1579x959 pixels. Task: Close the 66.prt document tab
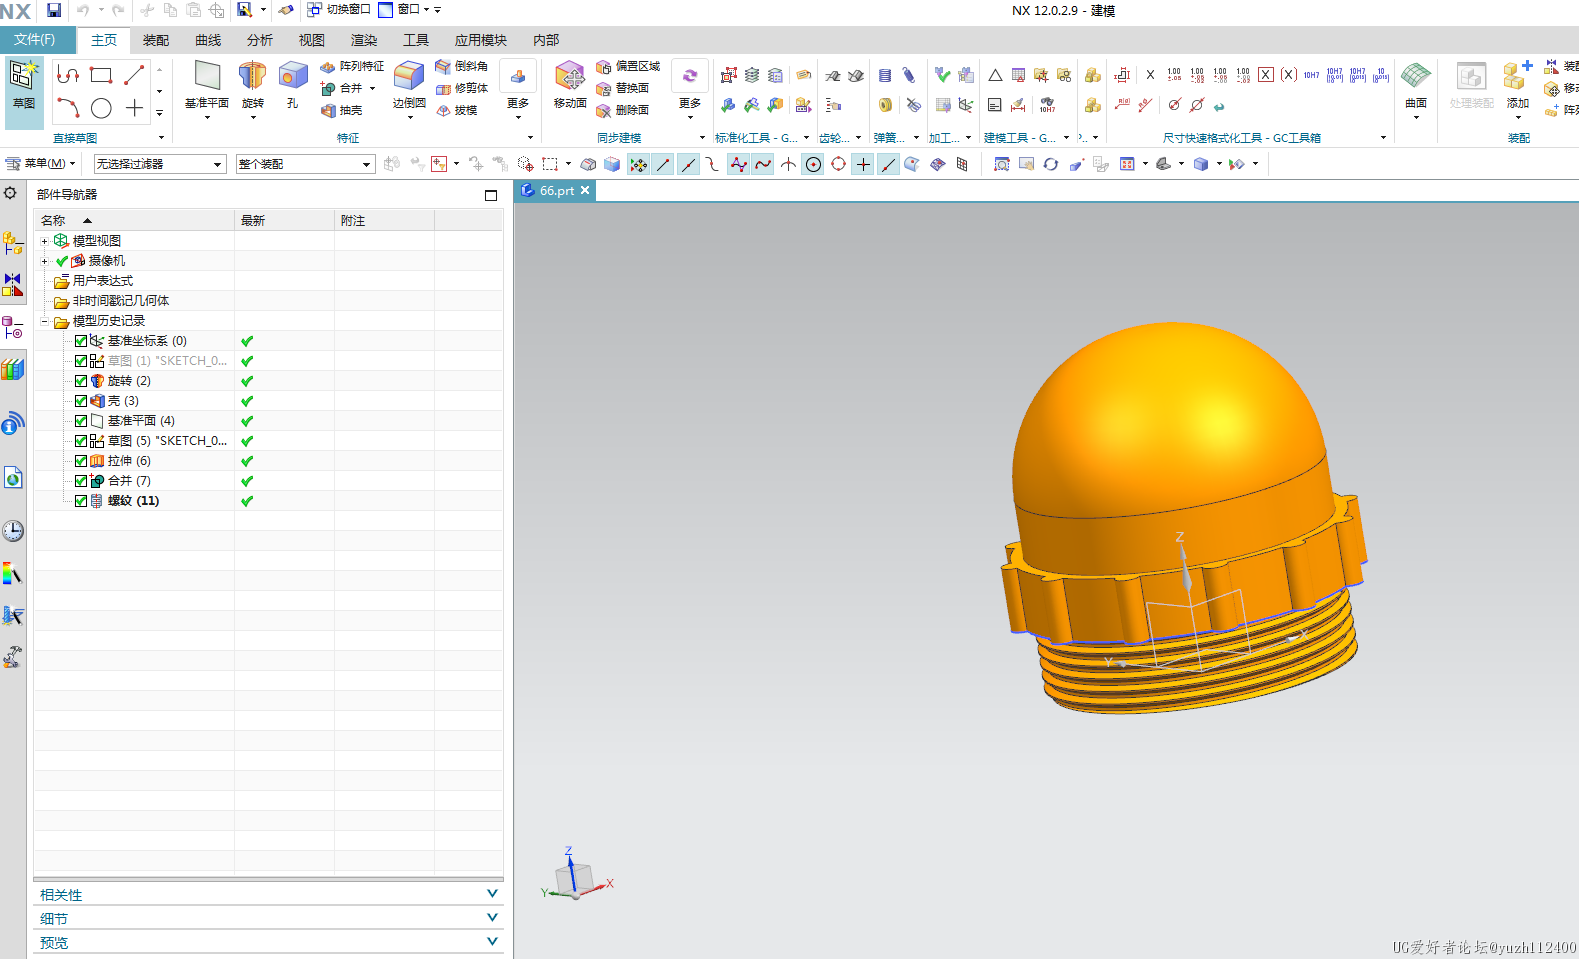point(585,190)
